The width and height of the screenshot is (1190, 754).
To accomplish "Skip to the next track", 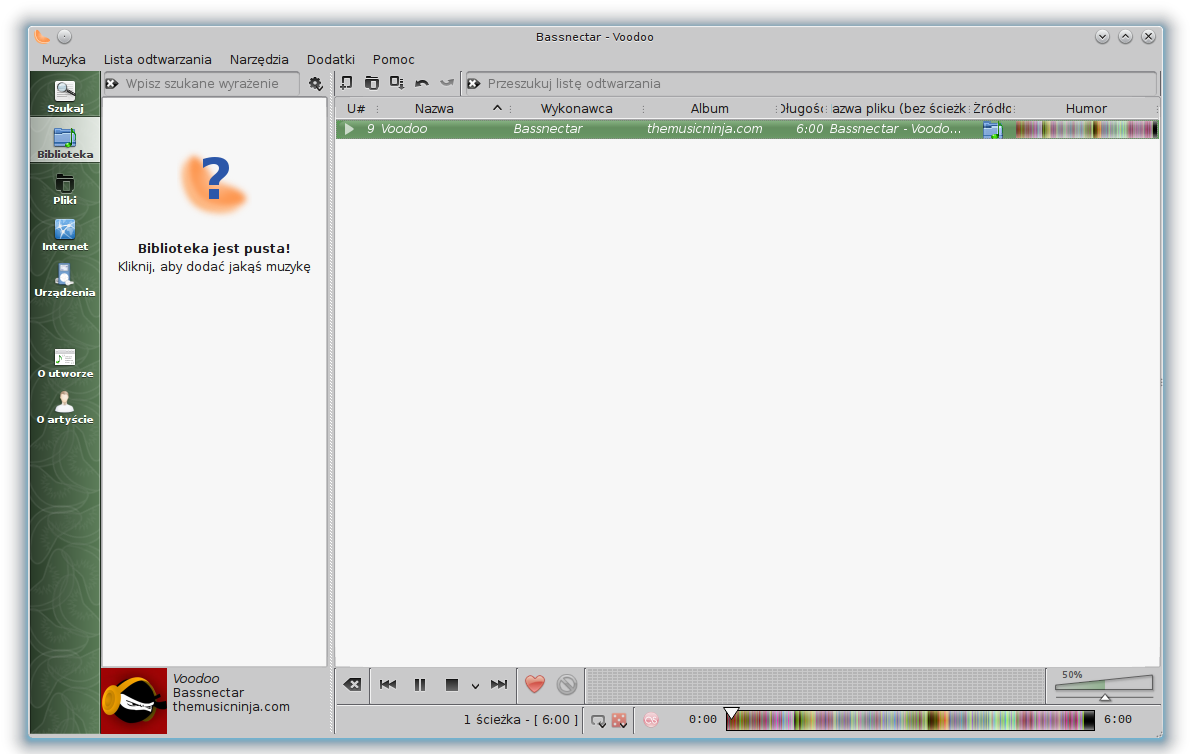I will [x=499, y=685].
